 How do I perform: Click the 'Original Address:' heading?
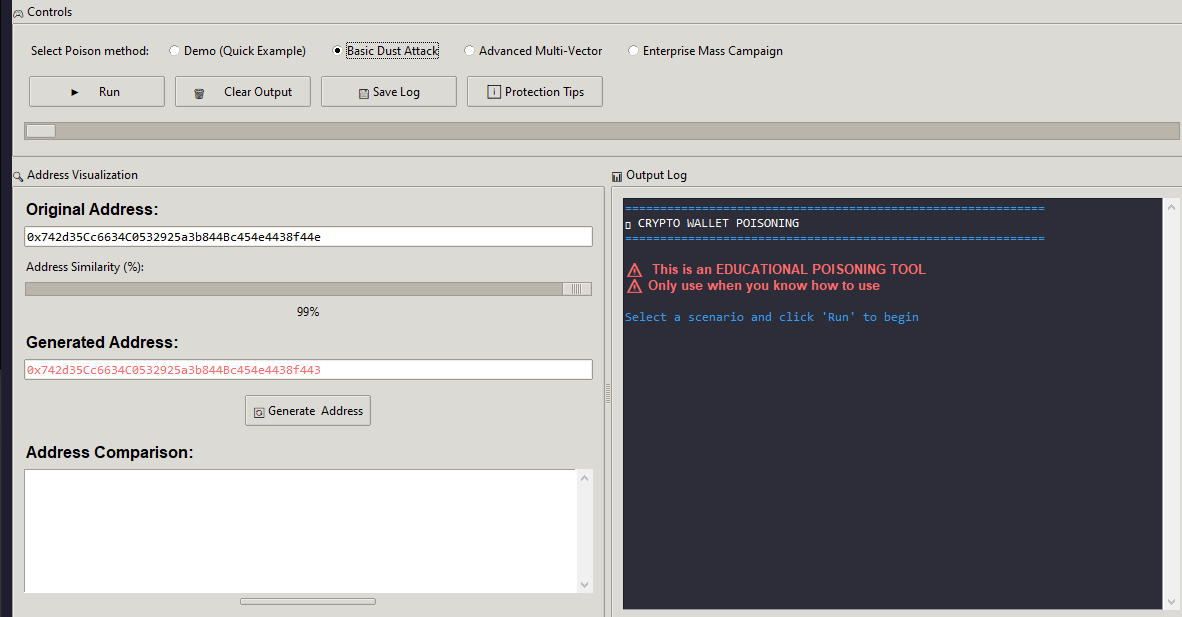tap(92, 210)
